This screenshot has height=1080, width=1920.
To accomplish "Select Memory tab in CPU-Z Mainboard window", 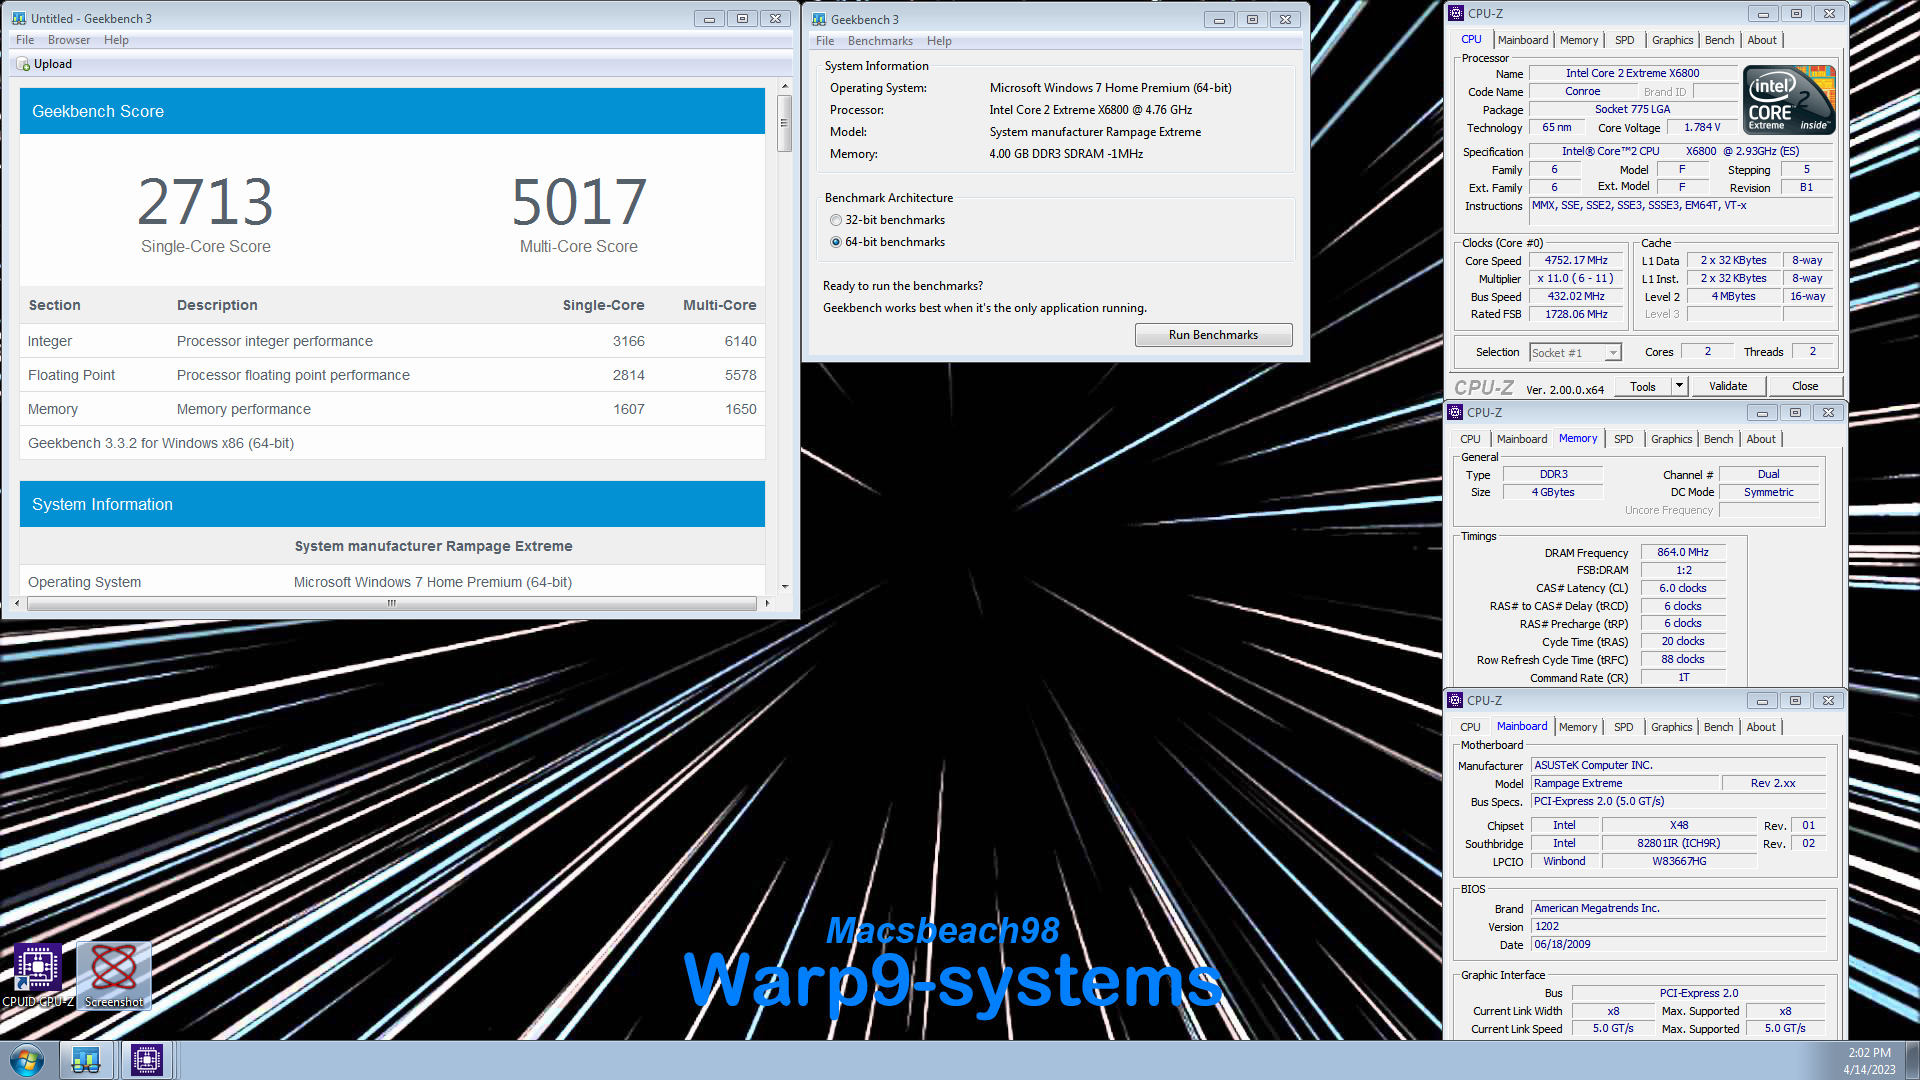I will [1578, 727].
